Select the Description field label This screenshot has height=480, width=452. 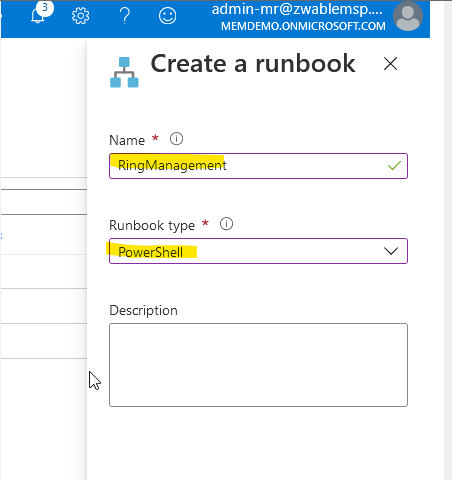(143, 310)
